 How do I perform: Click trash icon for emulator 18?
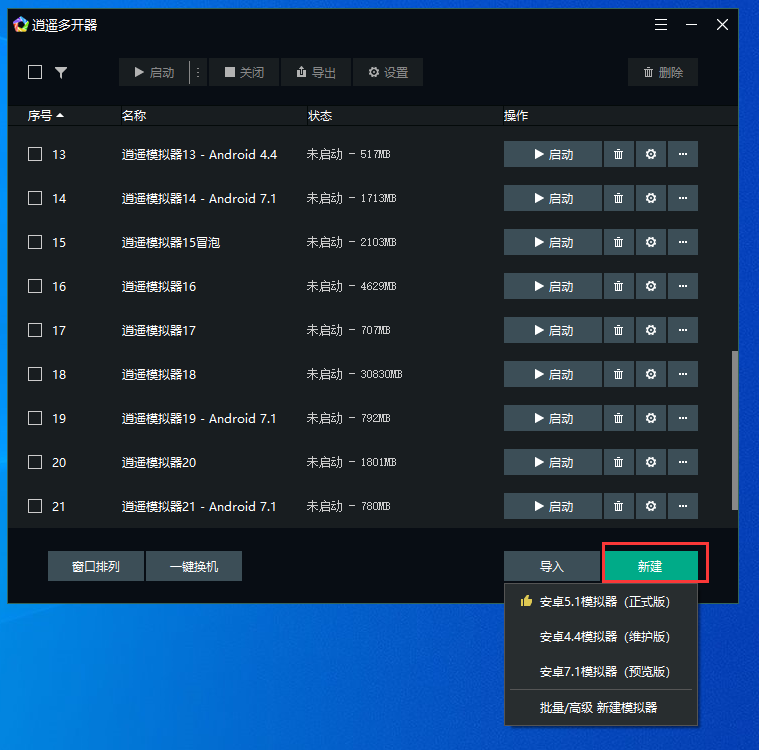pos(618,374)
